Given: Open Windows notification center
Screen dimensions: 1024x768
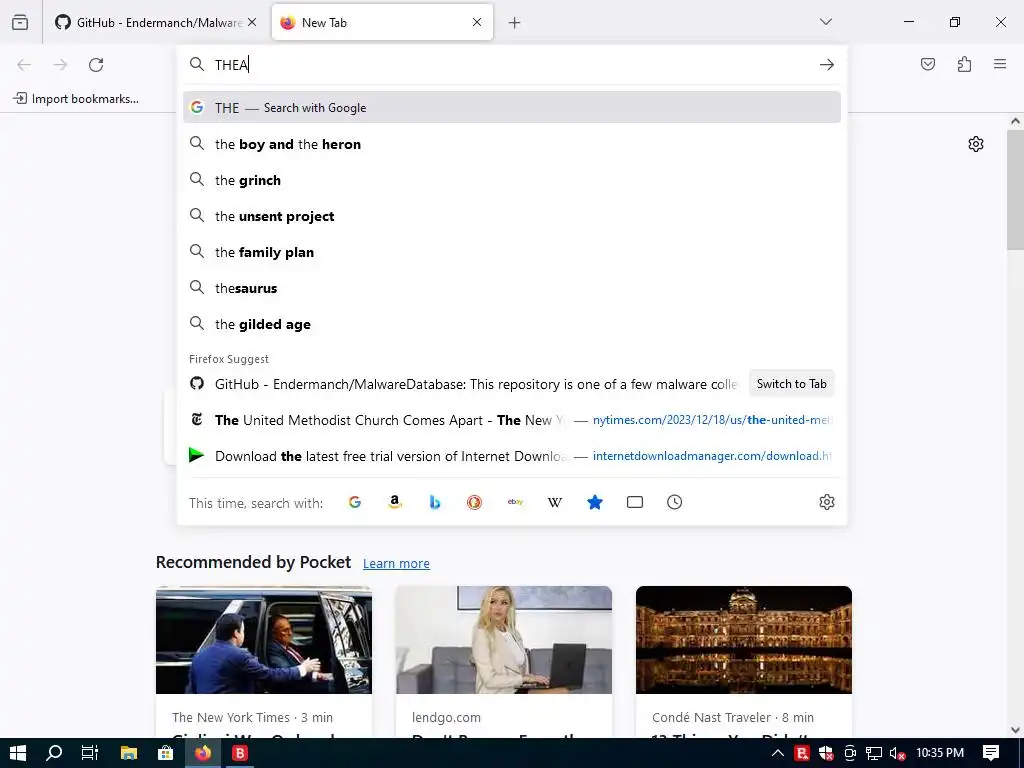Looking at the screenshot, I should click(x=991, y=753).
